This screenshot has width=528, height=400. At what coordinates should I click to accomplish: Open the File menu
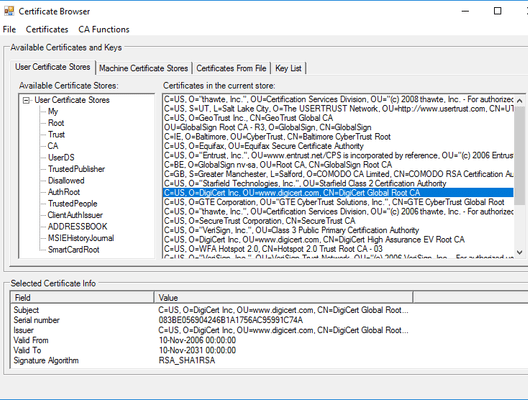pos(9,30)
